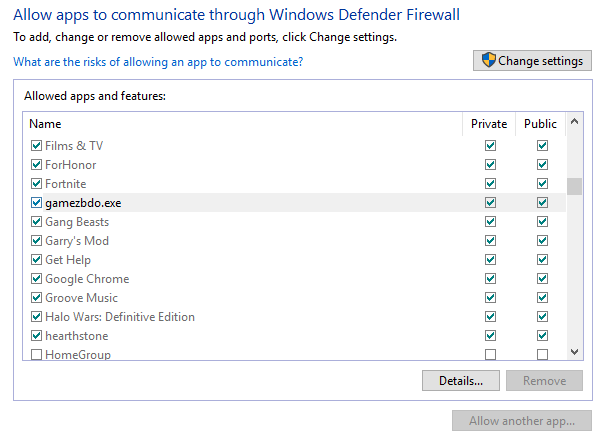Click the shield icon on Change settings
Image resolution: width=609 pixels, height=441 pixels.
pos(489,60)
